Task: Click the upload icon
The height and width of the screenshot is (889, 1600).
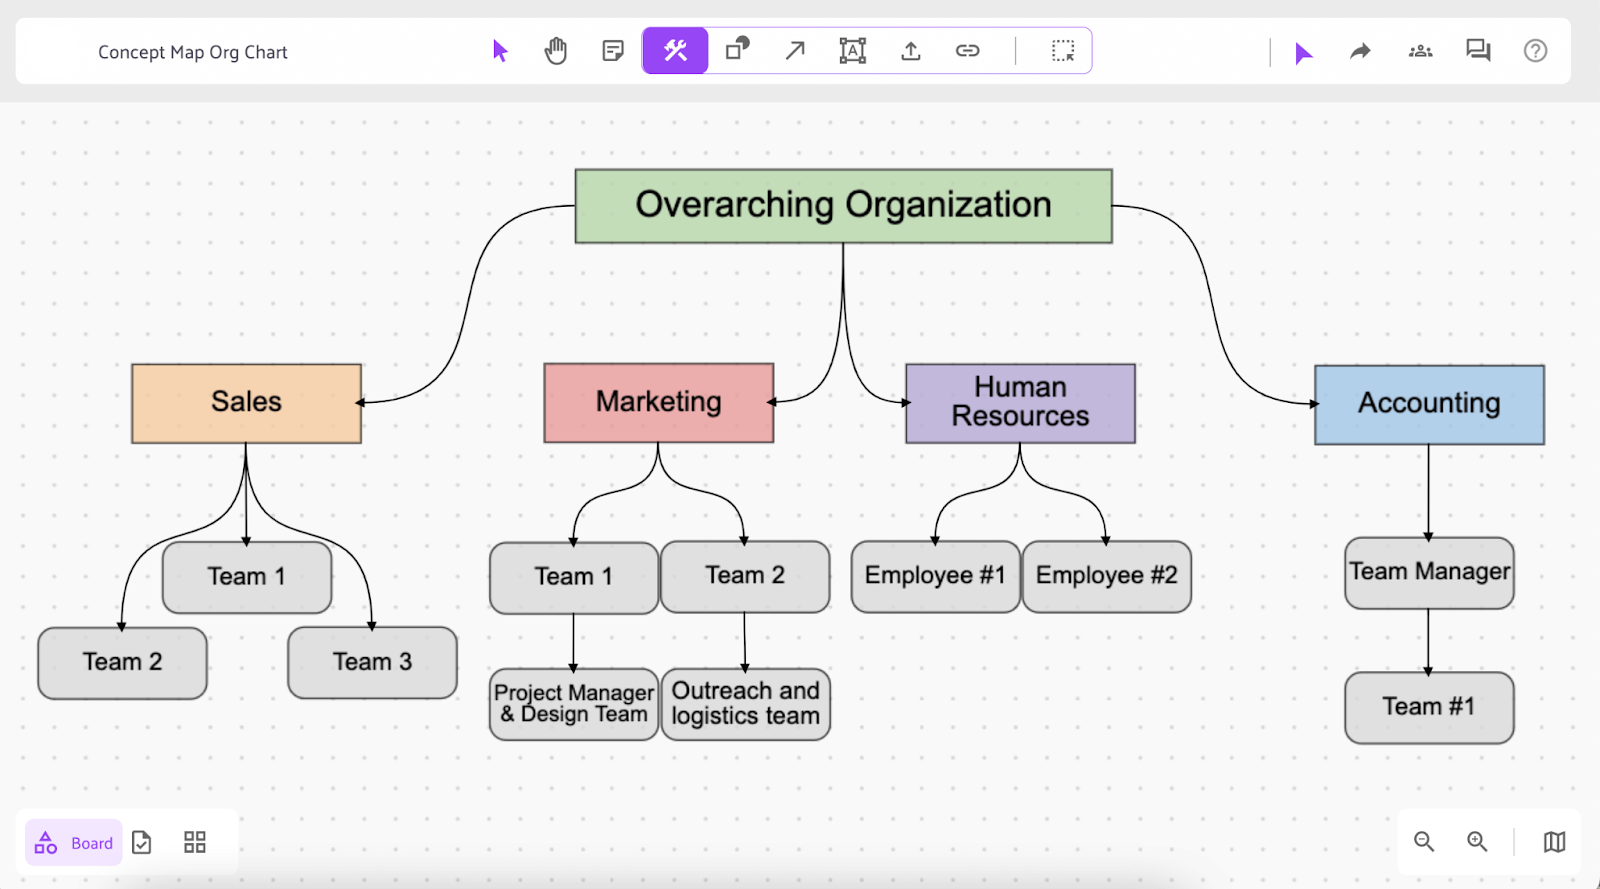Action: [x=910, y=51]
